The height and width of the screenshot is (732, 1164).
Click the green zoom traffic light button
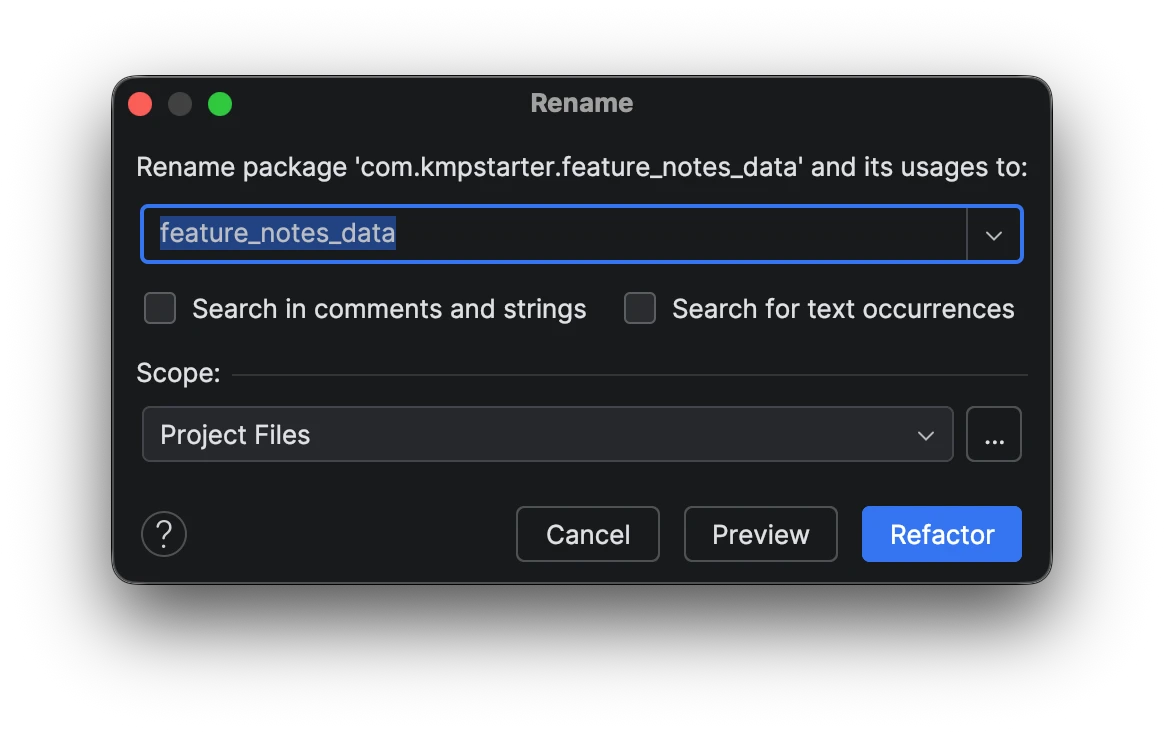click(x=220, y=103)
